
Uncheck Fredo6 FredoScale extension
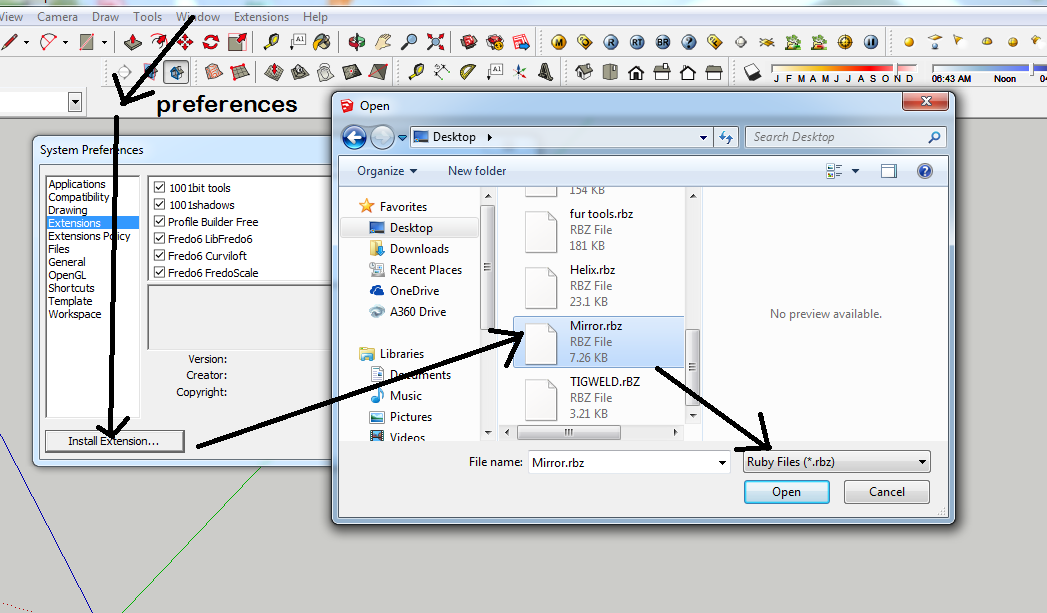pyautogui.click(x=160, y=272)
